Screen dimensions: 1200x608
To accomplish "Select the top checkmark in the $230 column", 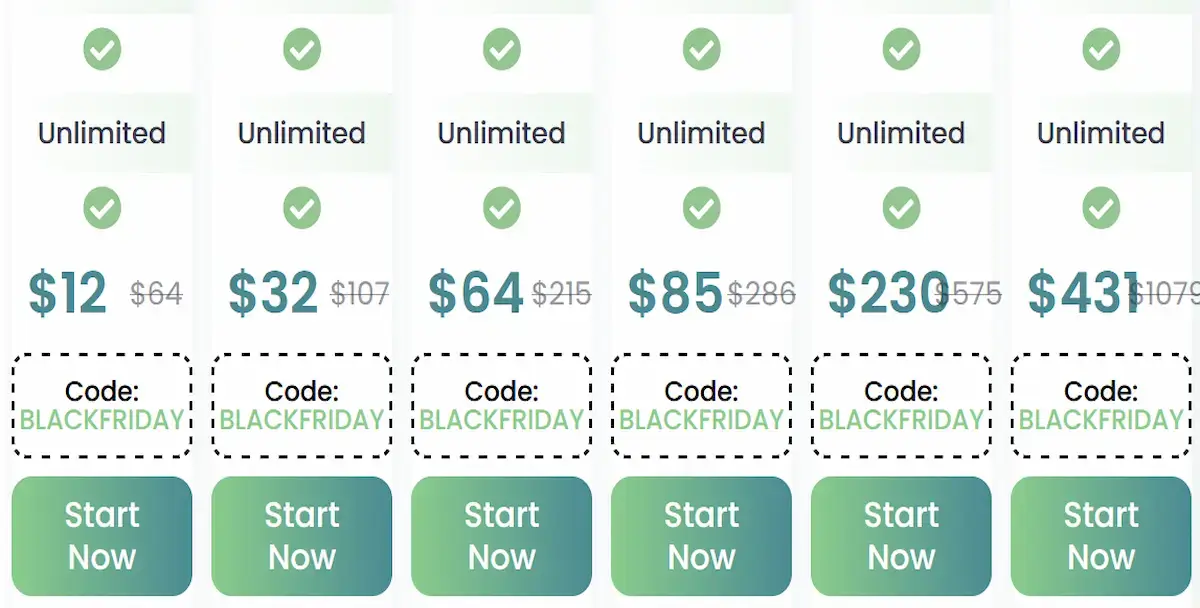I will [x=901, y=48].
